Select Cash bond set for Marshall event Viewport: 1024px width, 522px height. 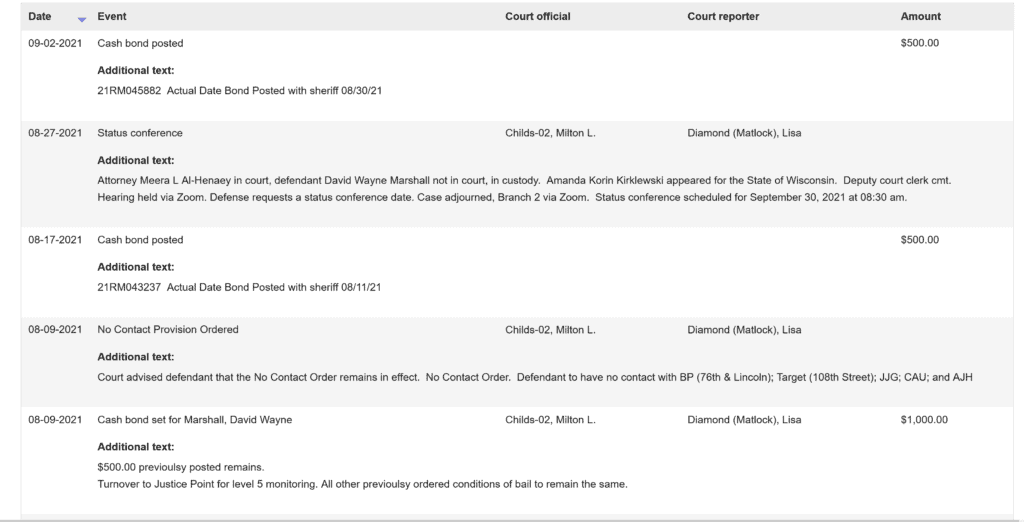click(x=195, y=419)
